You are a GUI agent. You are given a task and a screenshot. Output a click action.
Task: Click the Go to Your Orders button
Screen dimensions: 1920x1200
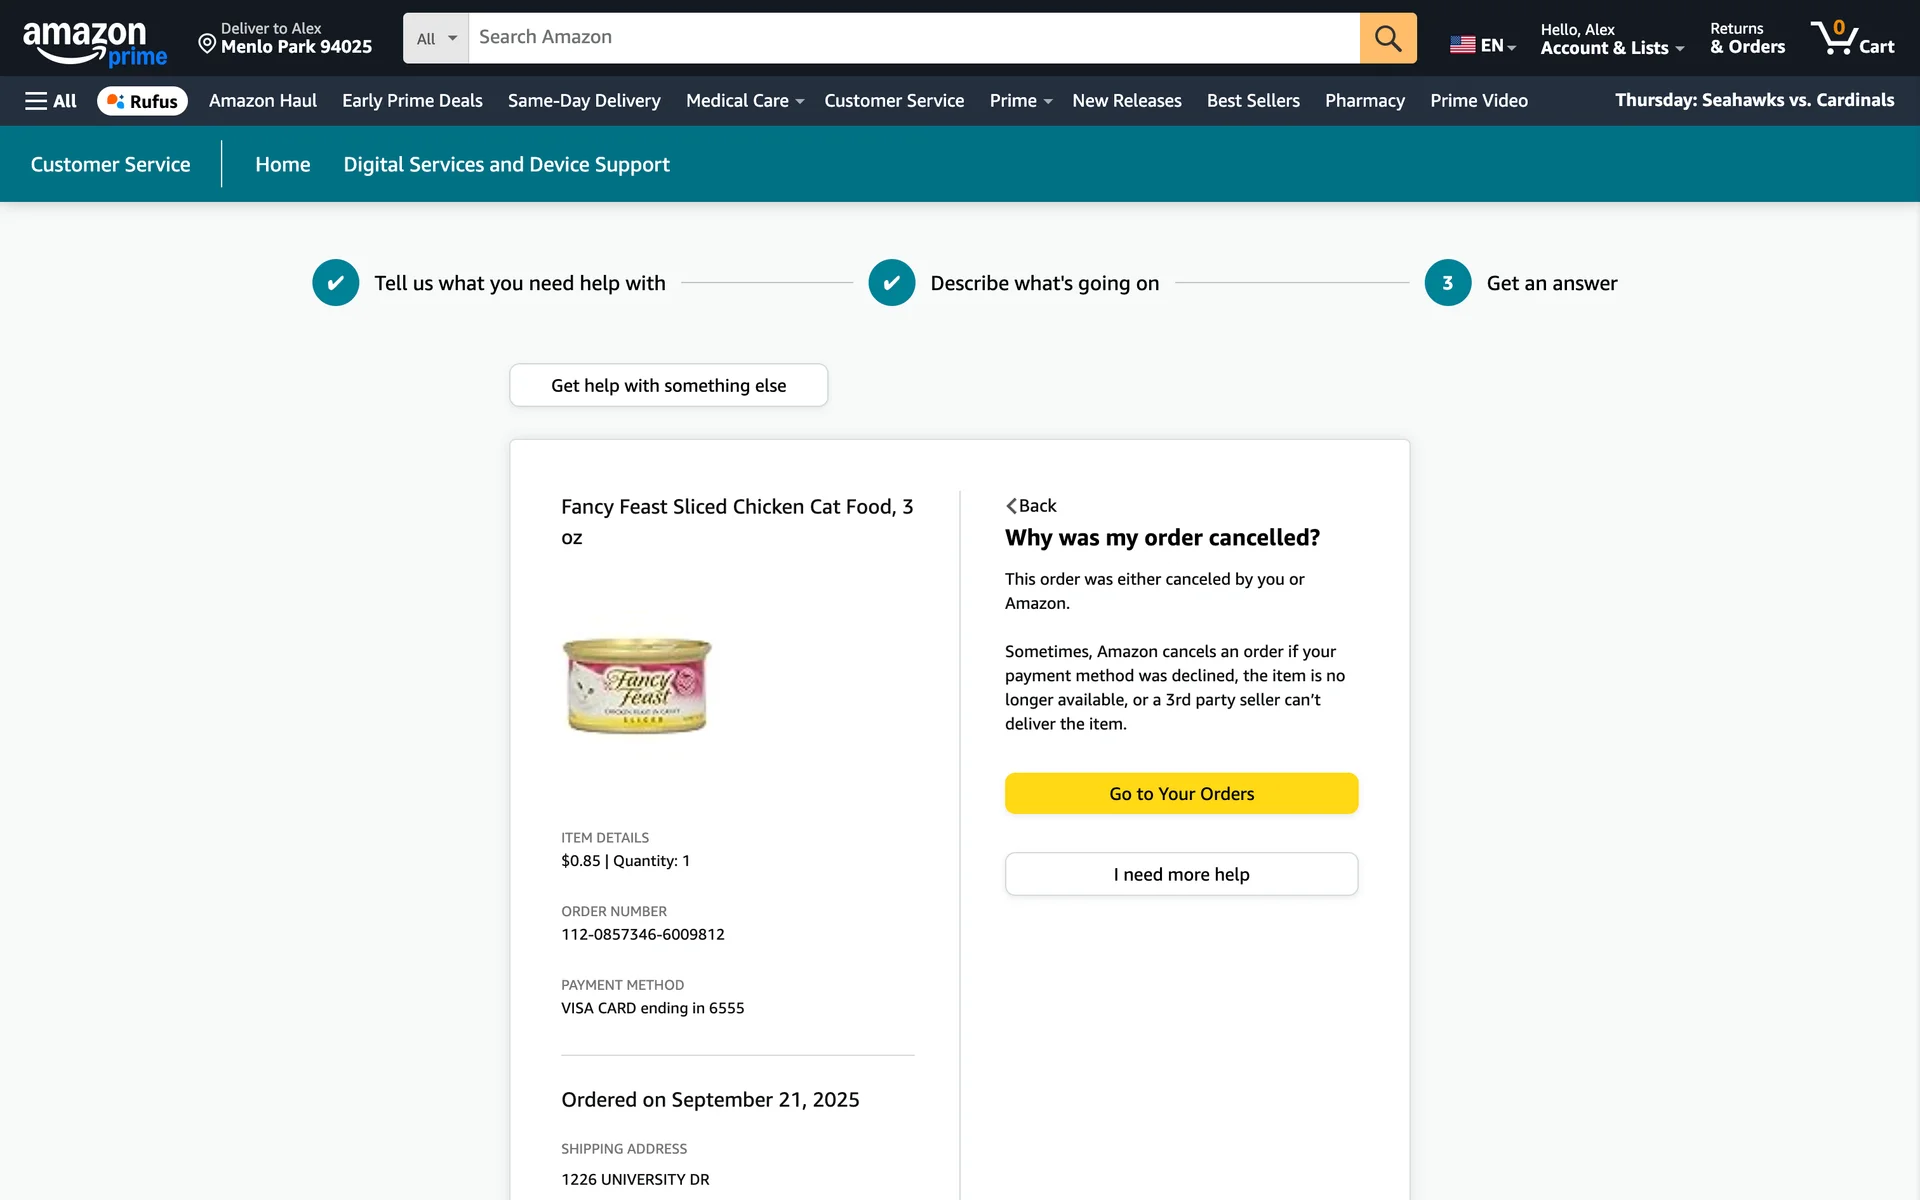(1181, 793)
